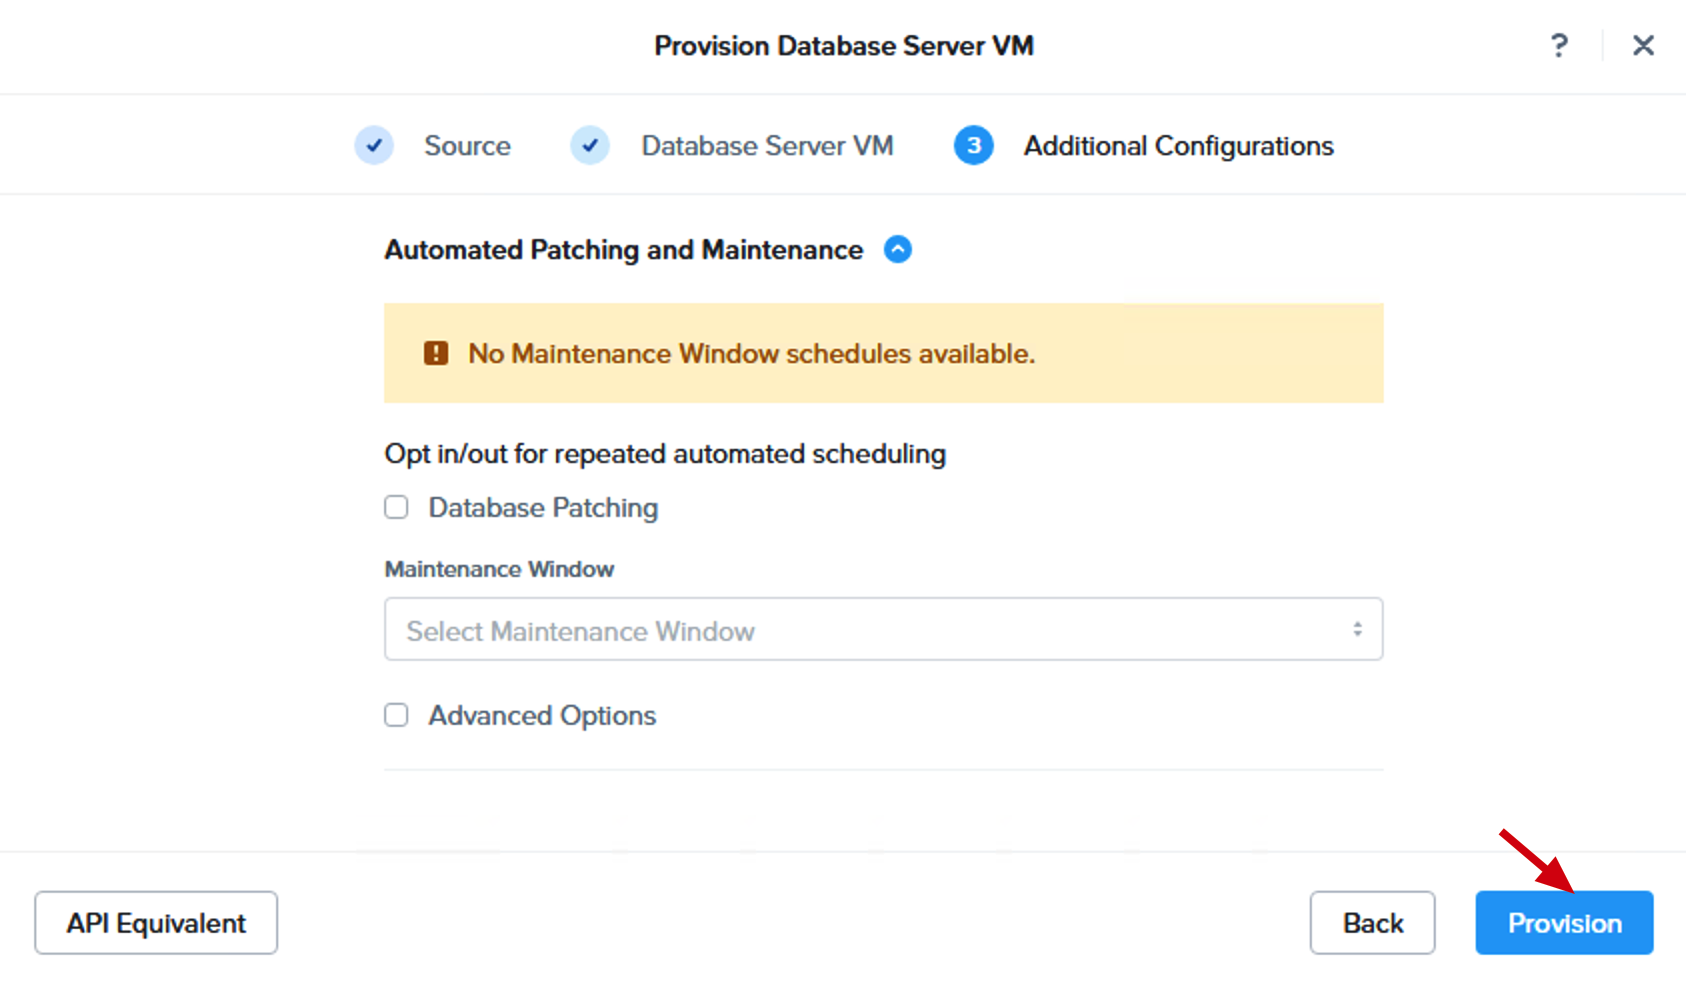1686x990 pixels.
Task: Click the Database Patching label text
Action: (543, 508)
